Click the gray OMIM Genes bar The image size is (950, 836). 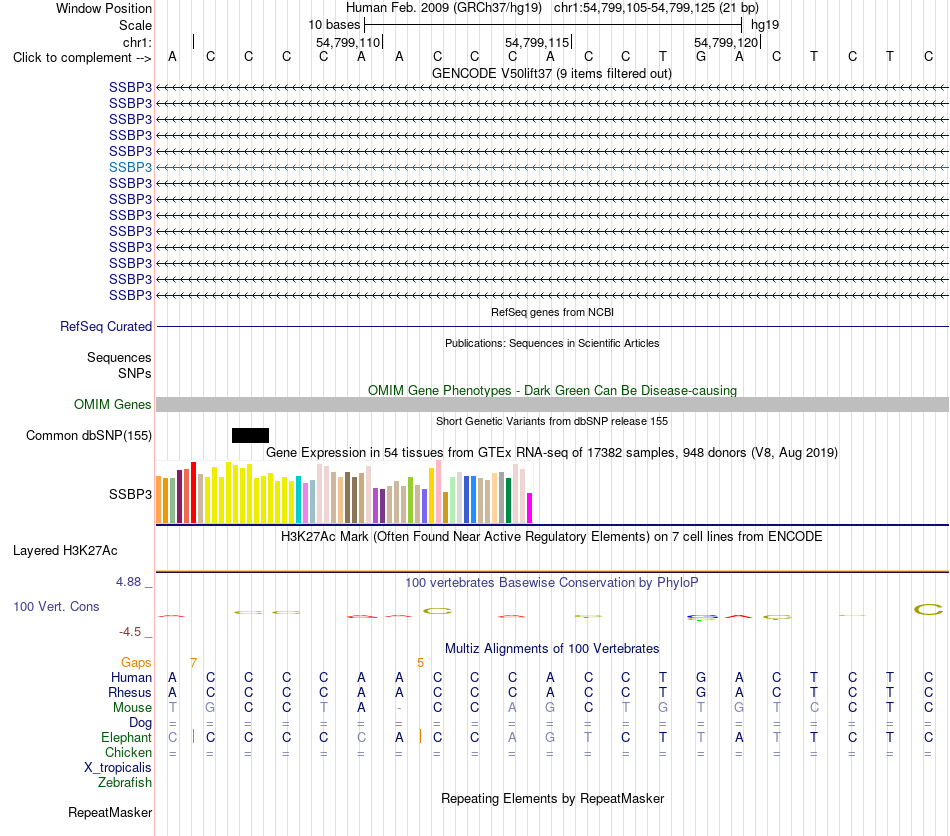pos(553,405)
